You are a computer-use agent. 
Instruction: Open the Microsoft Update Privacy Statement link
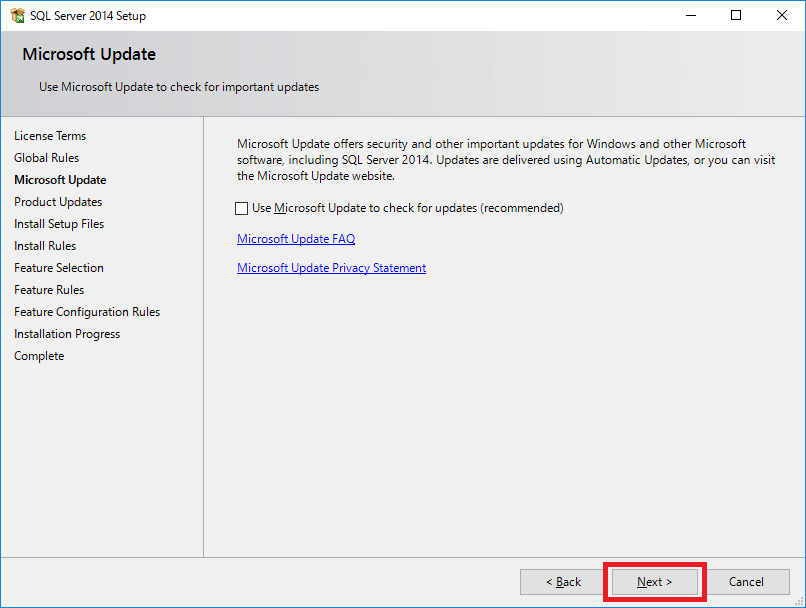pyautogui.click(x=332, y=268)
